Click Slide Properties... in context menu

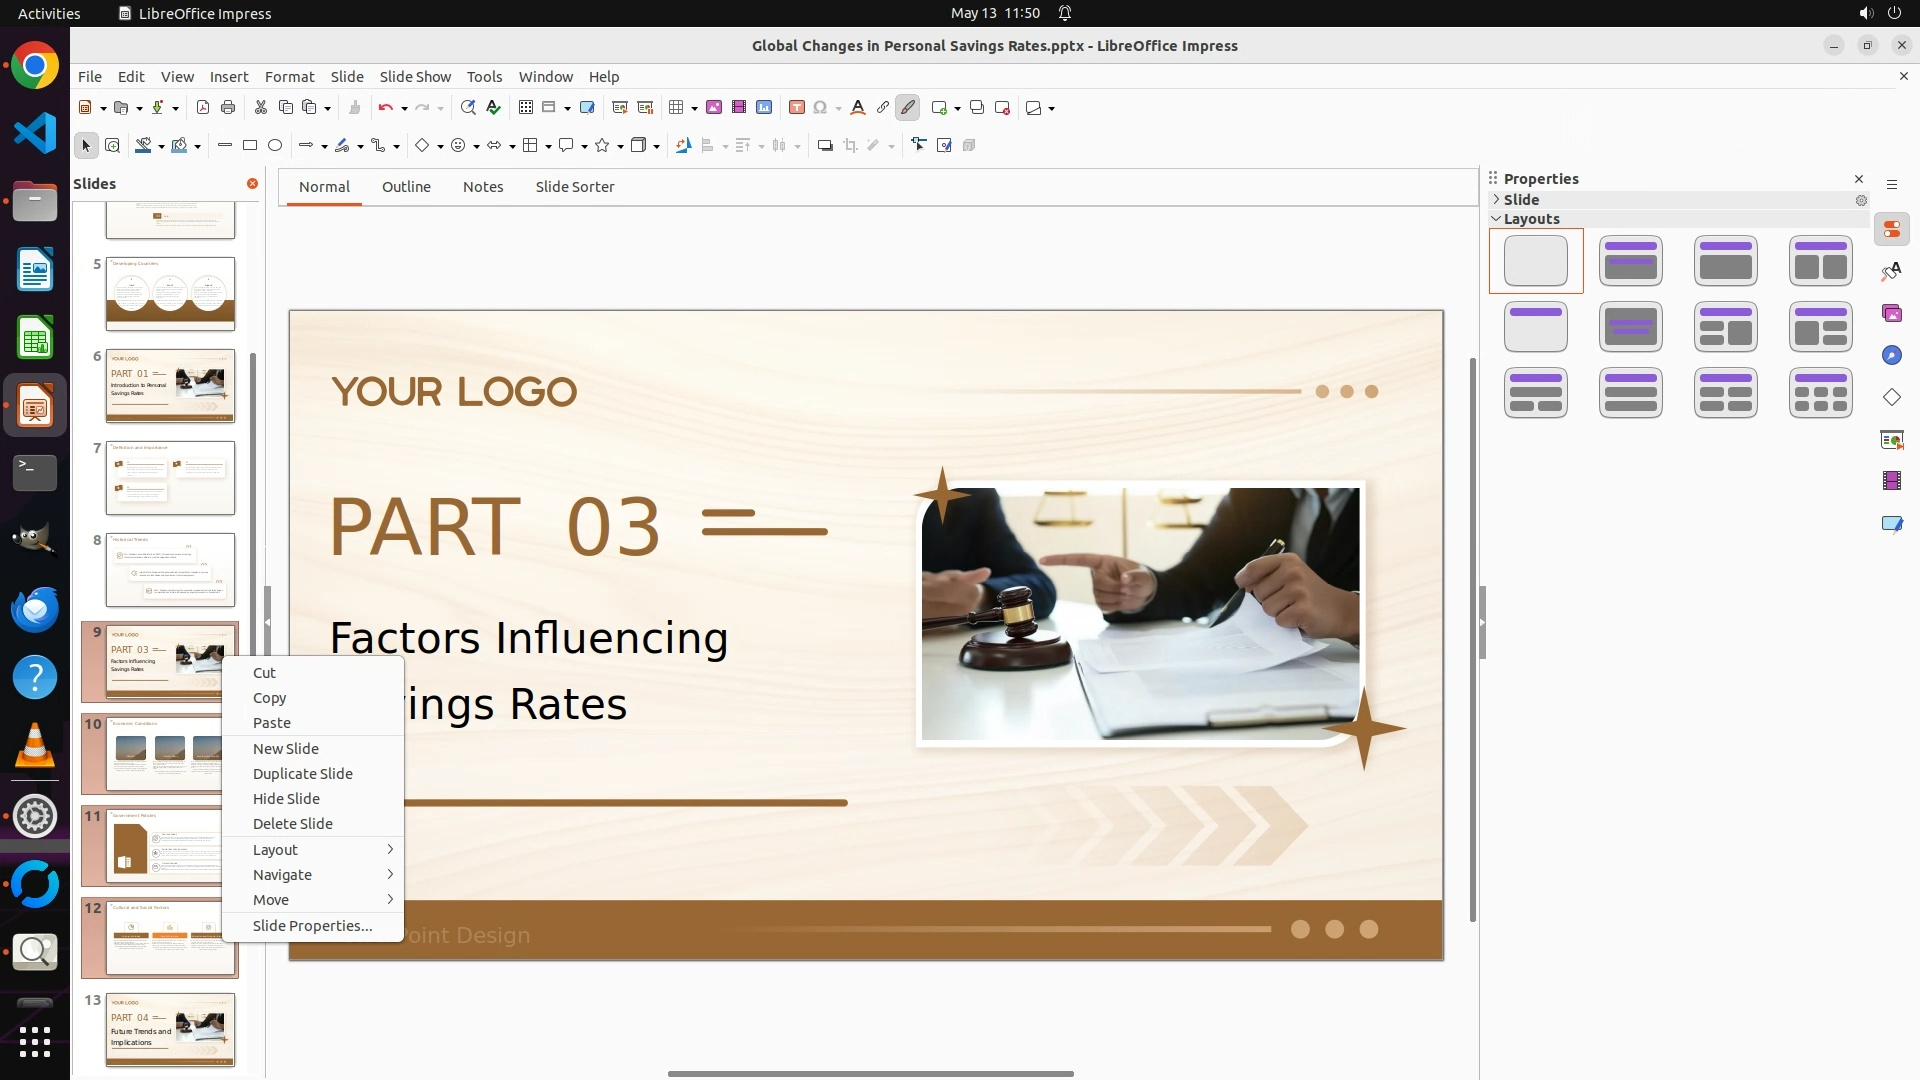click(x=312, y=926)
